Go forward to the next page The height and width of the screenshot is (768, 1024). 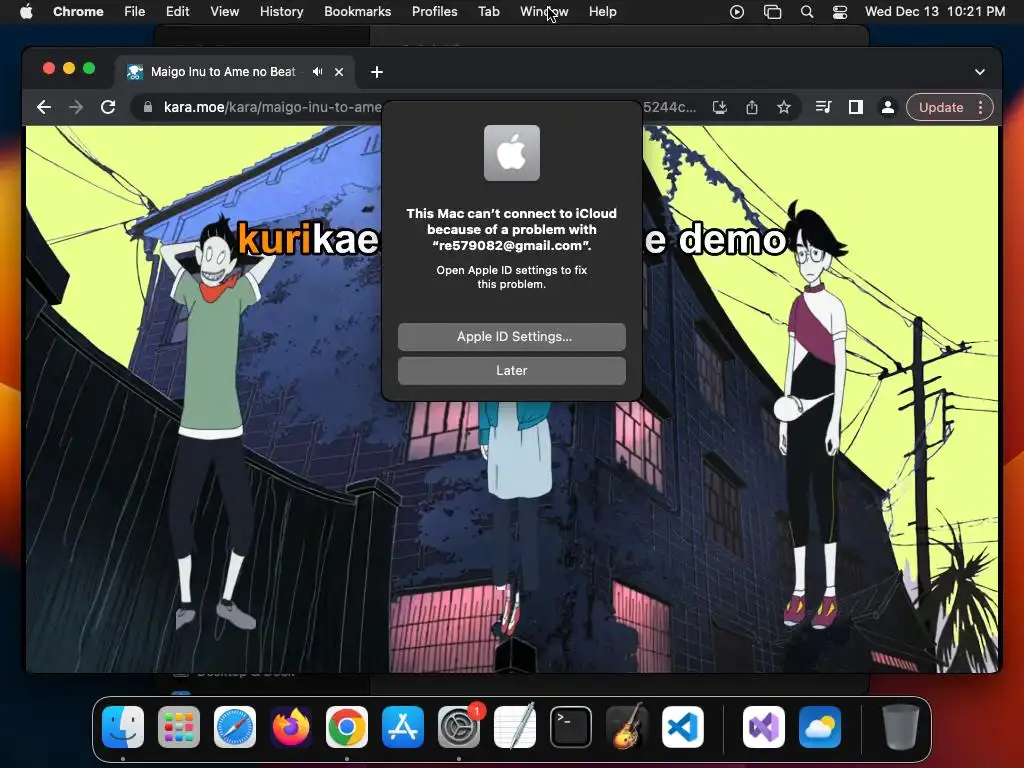click(x=76, y=107)
